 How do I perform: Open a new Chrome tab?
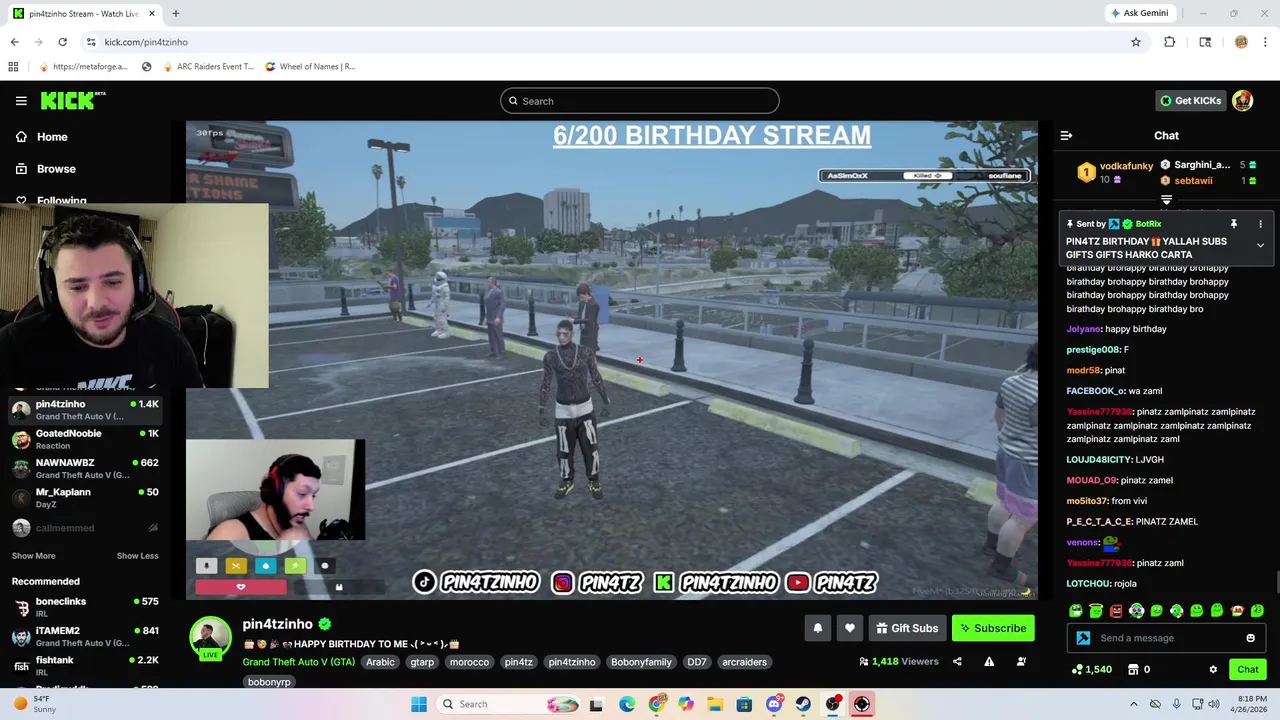pyautogui.click(x=175, y=14)
